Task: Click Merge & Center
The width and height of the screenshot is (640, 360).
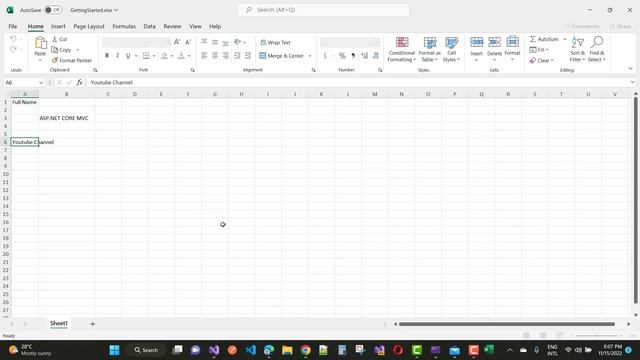Action: (282, 56)
